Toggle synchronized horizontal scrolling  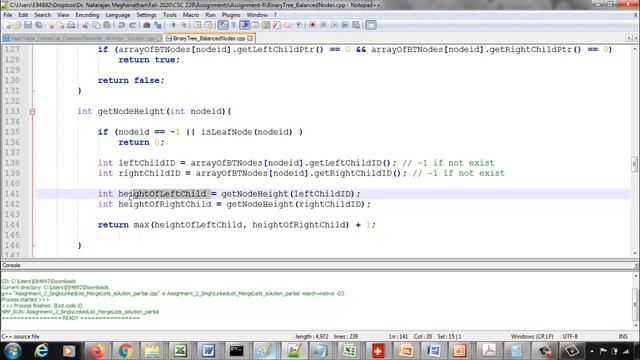(x=208, y=25)
